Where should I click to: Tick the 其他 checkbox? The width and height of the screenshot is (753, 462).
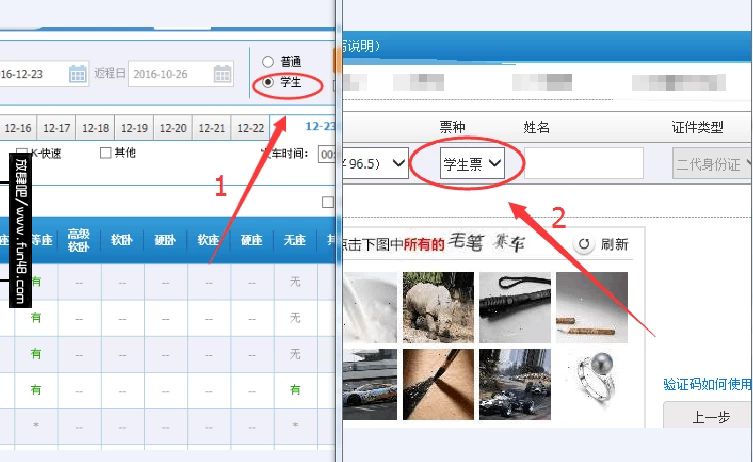(x=105, y=153)
